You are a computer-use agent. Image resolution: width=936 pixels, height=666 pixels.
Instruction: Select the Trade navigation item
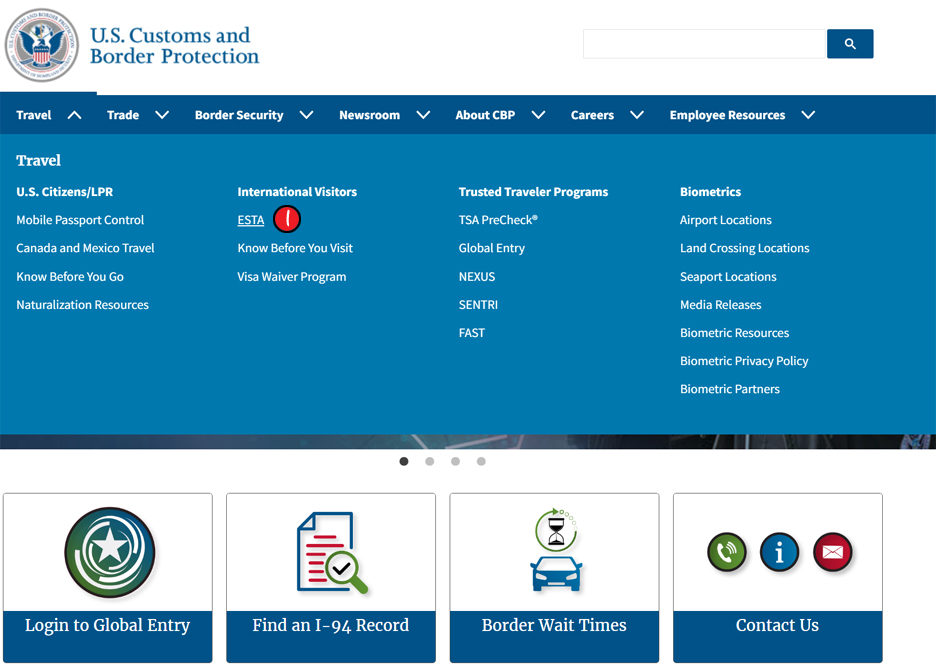point(123,115)
